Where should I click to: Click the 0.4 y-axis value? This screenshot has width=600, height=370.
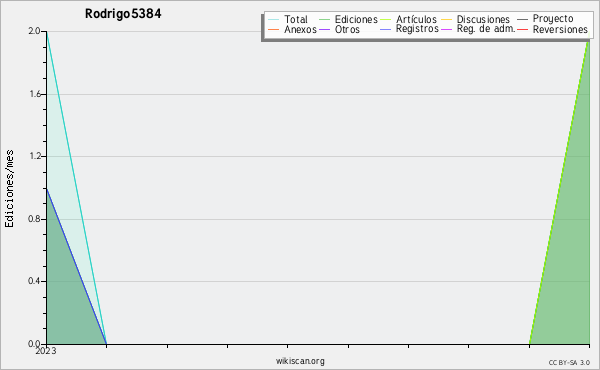[34, 281]
